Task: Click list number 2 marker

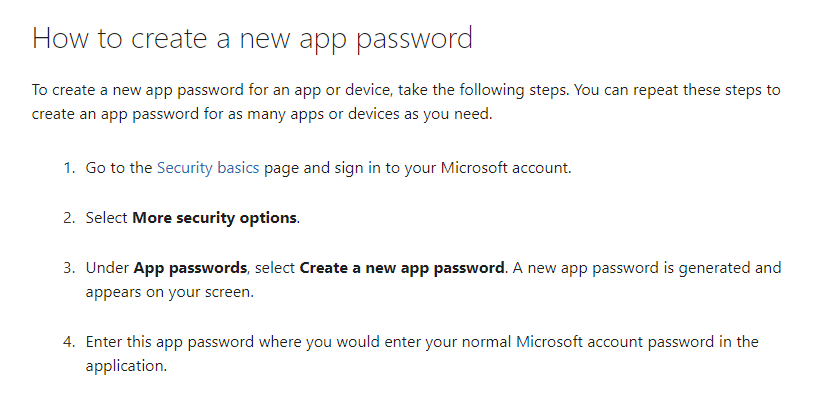Action: [69, 218]
